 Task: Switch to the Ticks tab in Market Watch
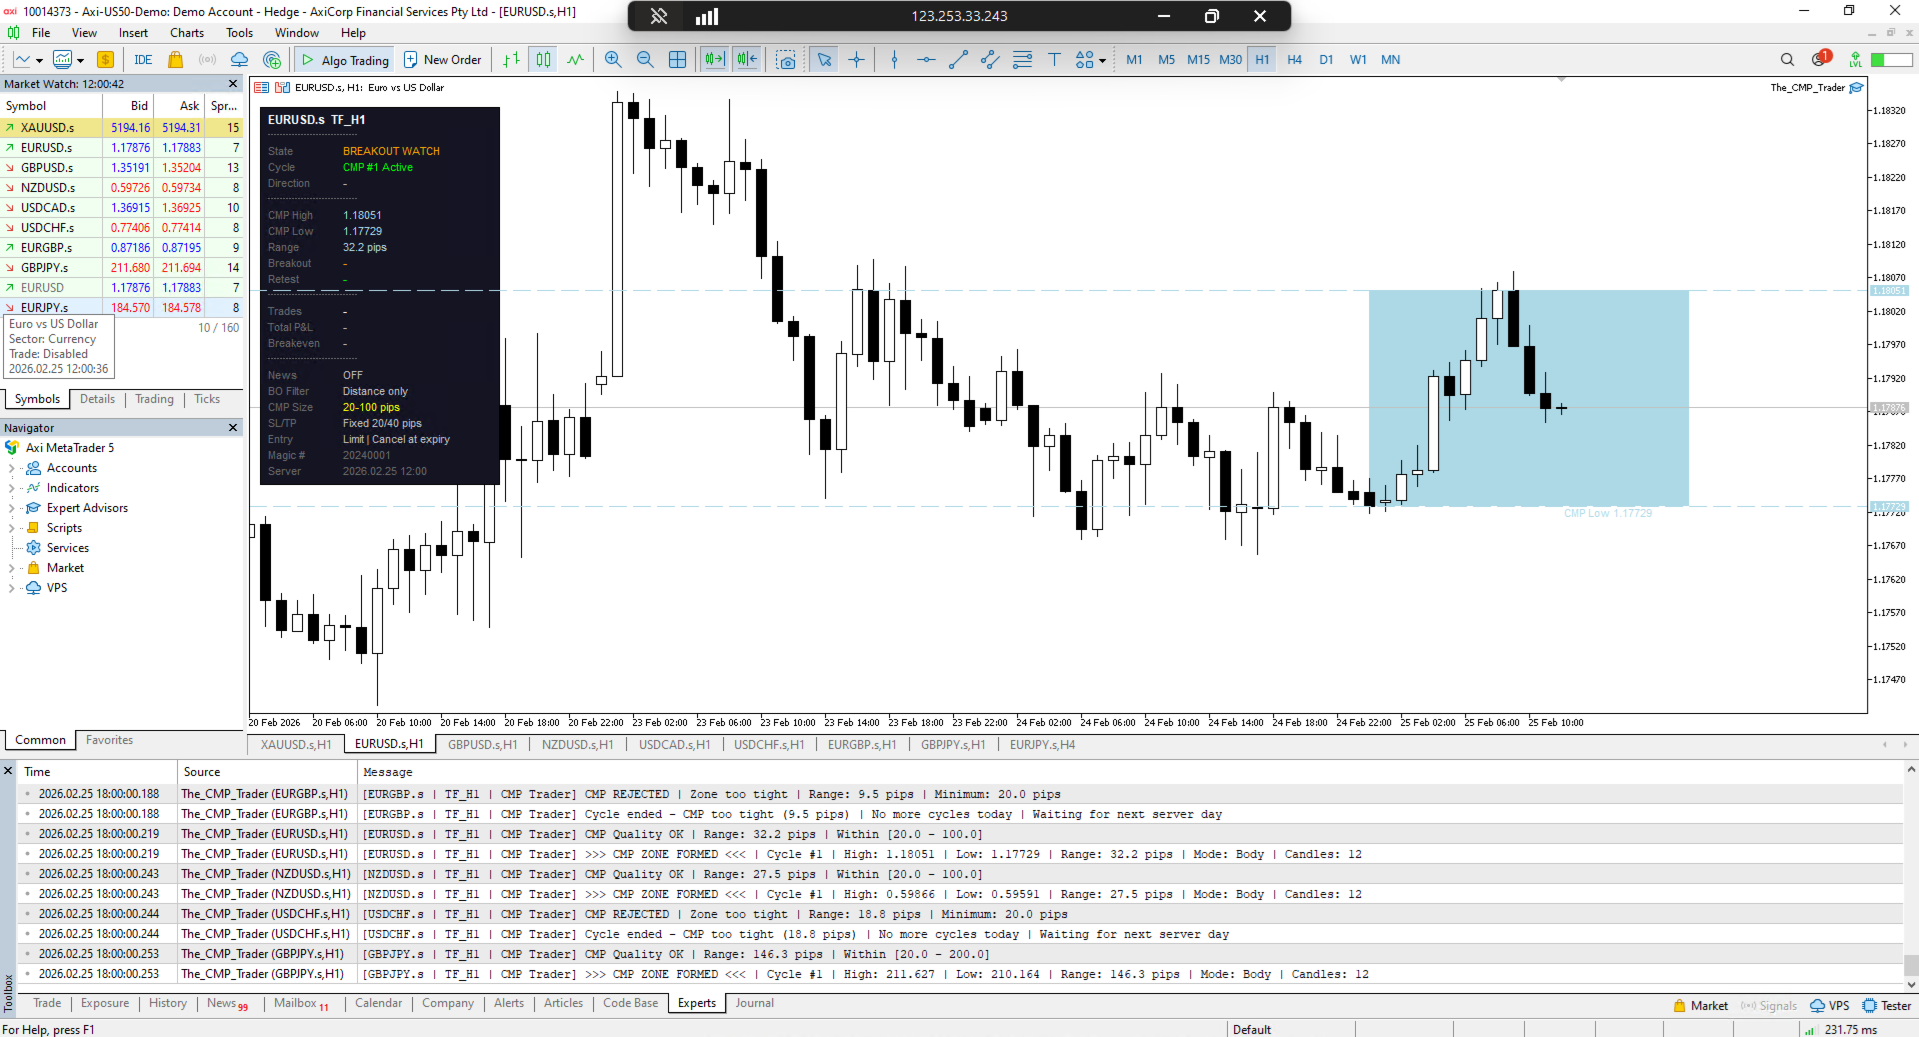coord(207,399)
